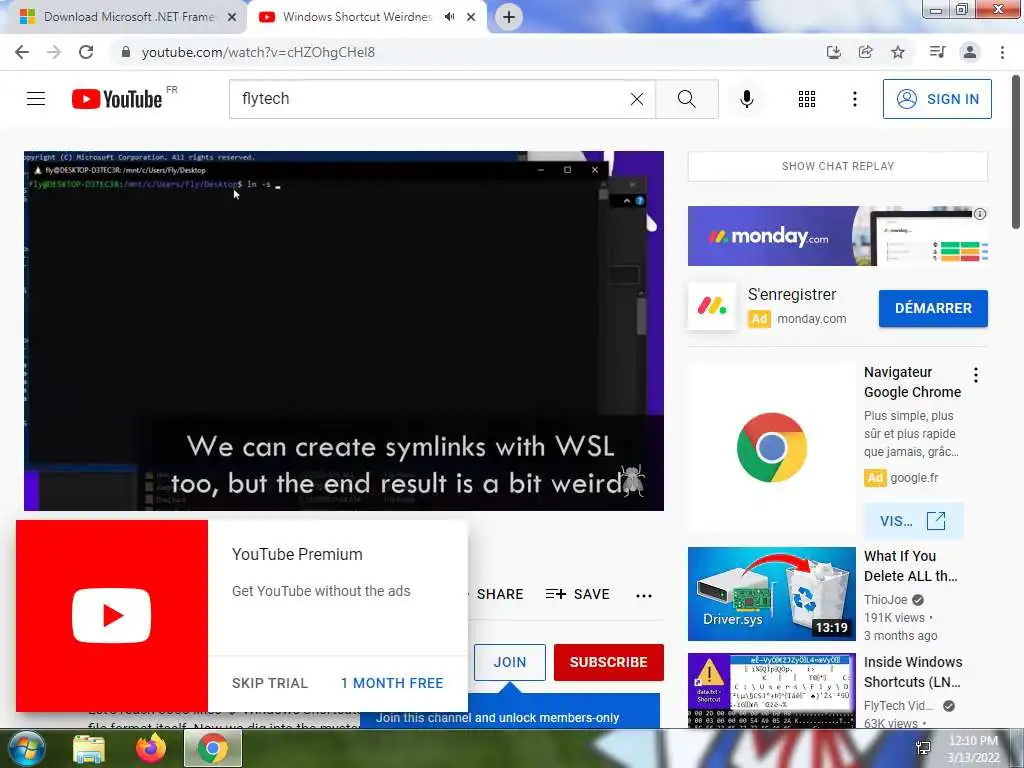Close the Download Microsoft .NET tab
Viewport: 1024px width, 768px height.
point(232,17)
